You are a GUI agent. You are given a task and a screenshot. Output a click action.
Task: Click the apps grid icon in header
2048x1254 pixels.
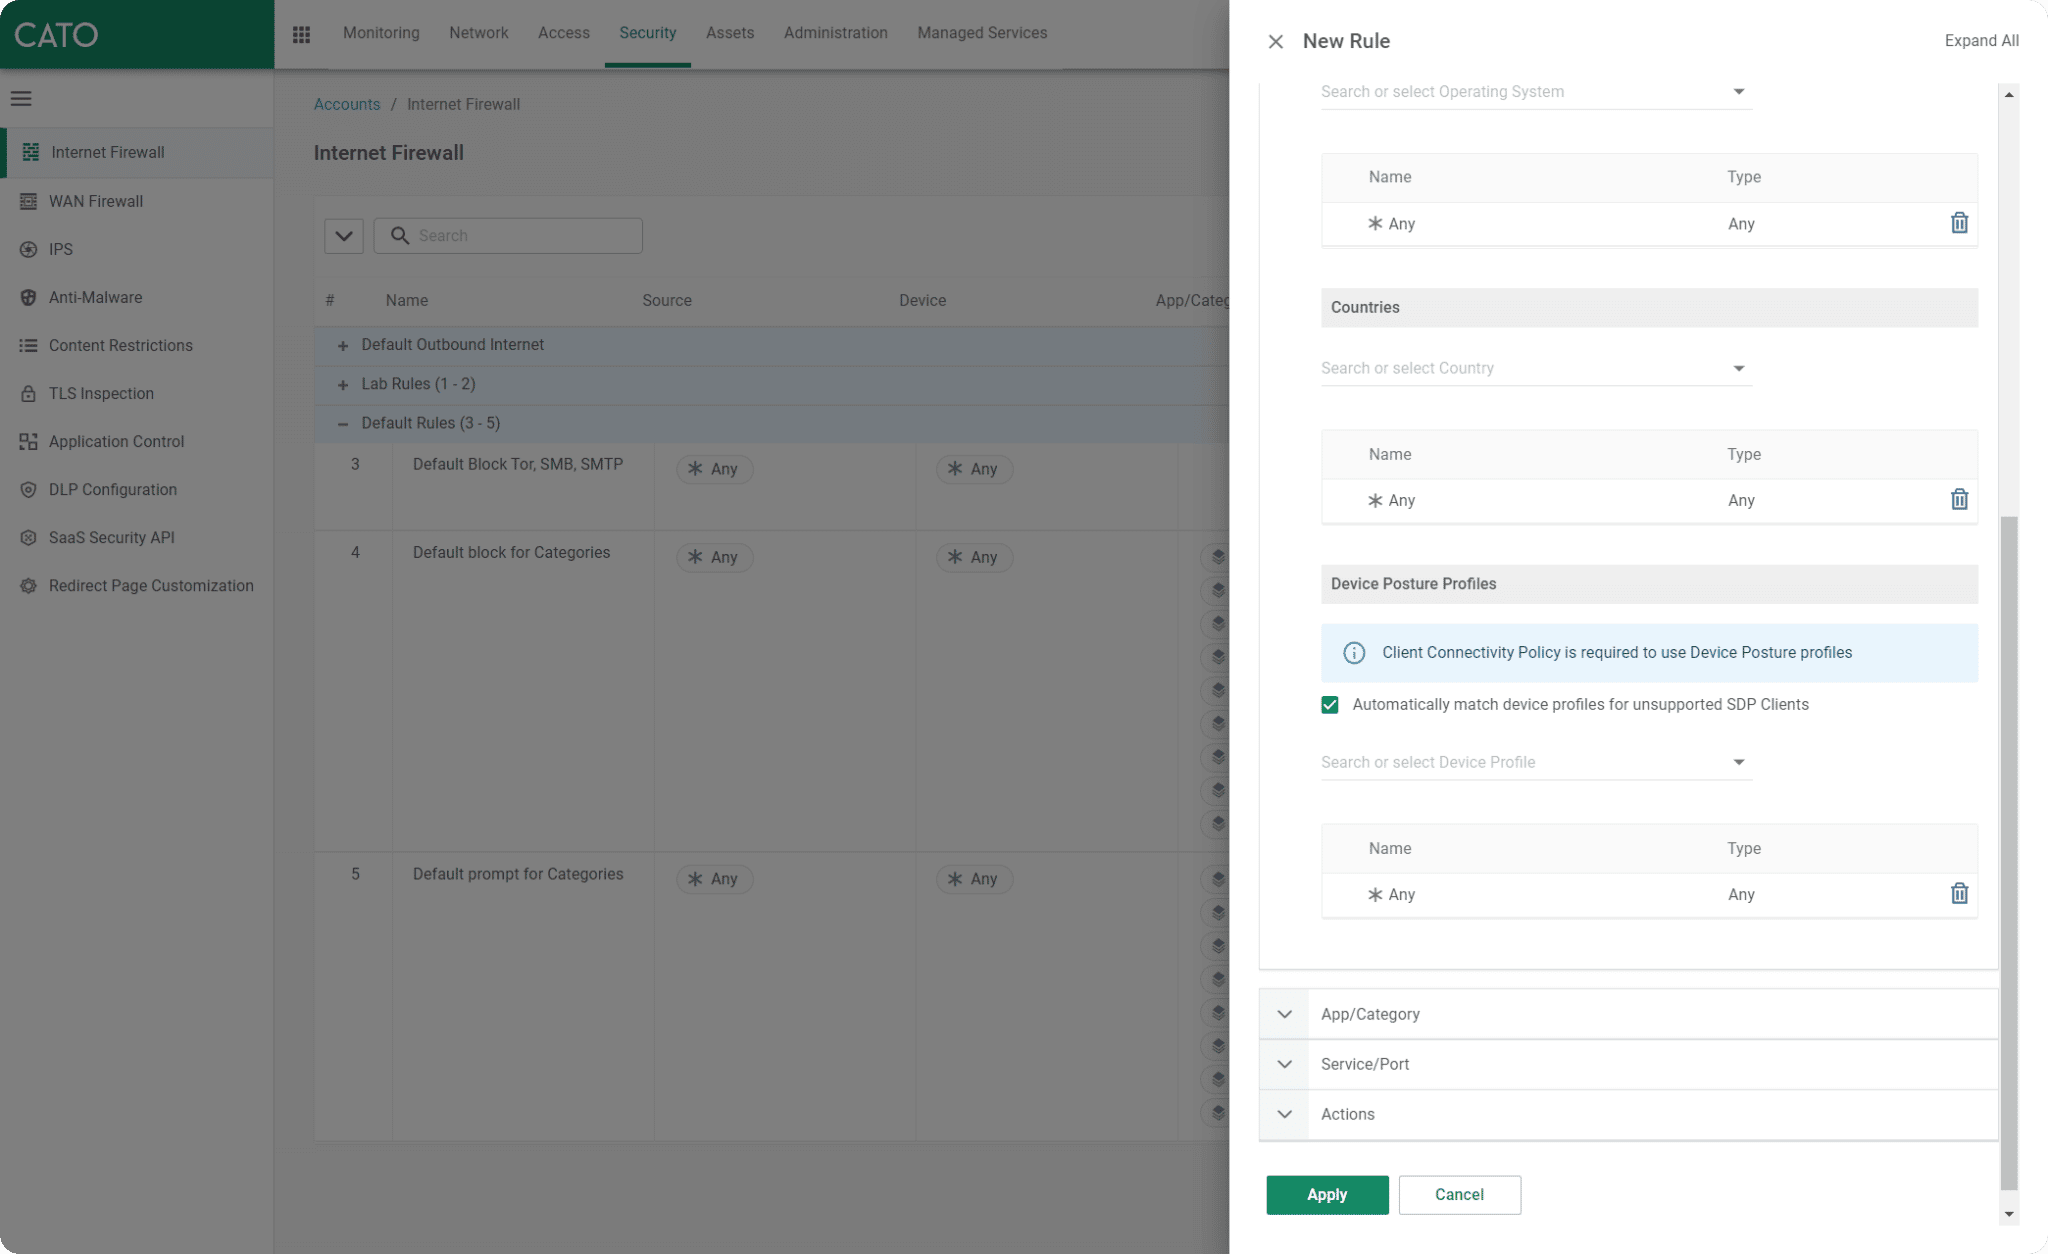point(301,34)
